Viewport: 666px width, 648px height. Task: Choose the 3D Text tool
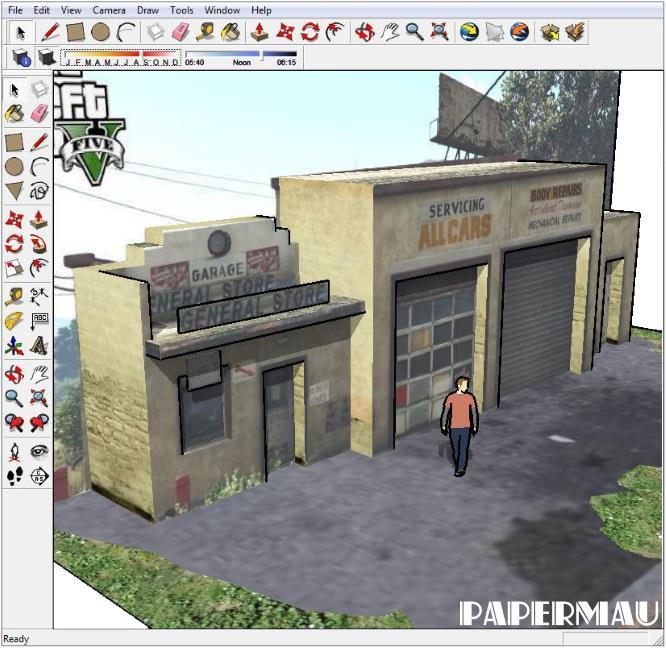click(x=39, y=346)
